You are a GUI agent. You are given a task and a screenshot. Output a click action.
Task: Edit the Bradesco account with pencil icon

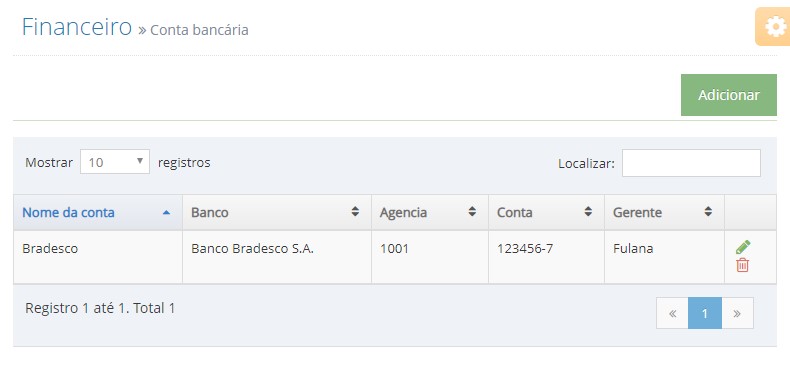pyautogui.click(x=743, y=247)
